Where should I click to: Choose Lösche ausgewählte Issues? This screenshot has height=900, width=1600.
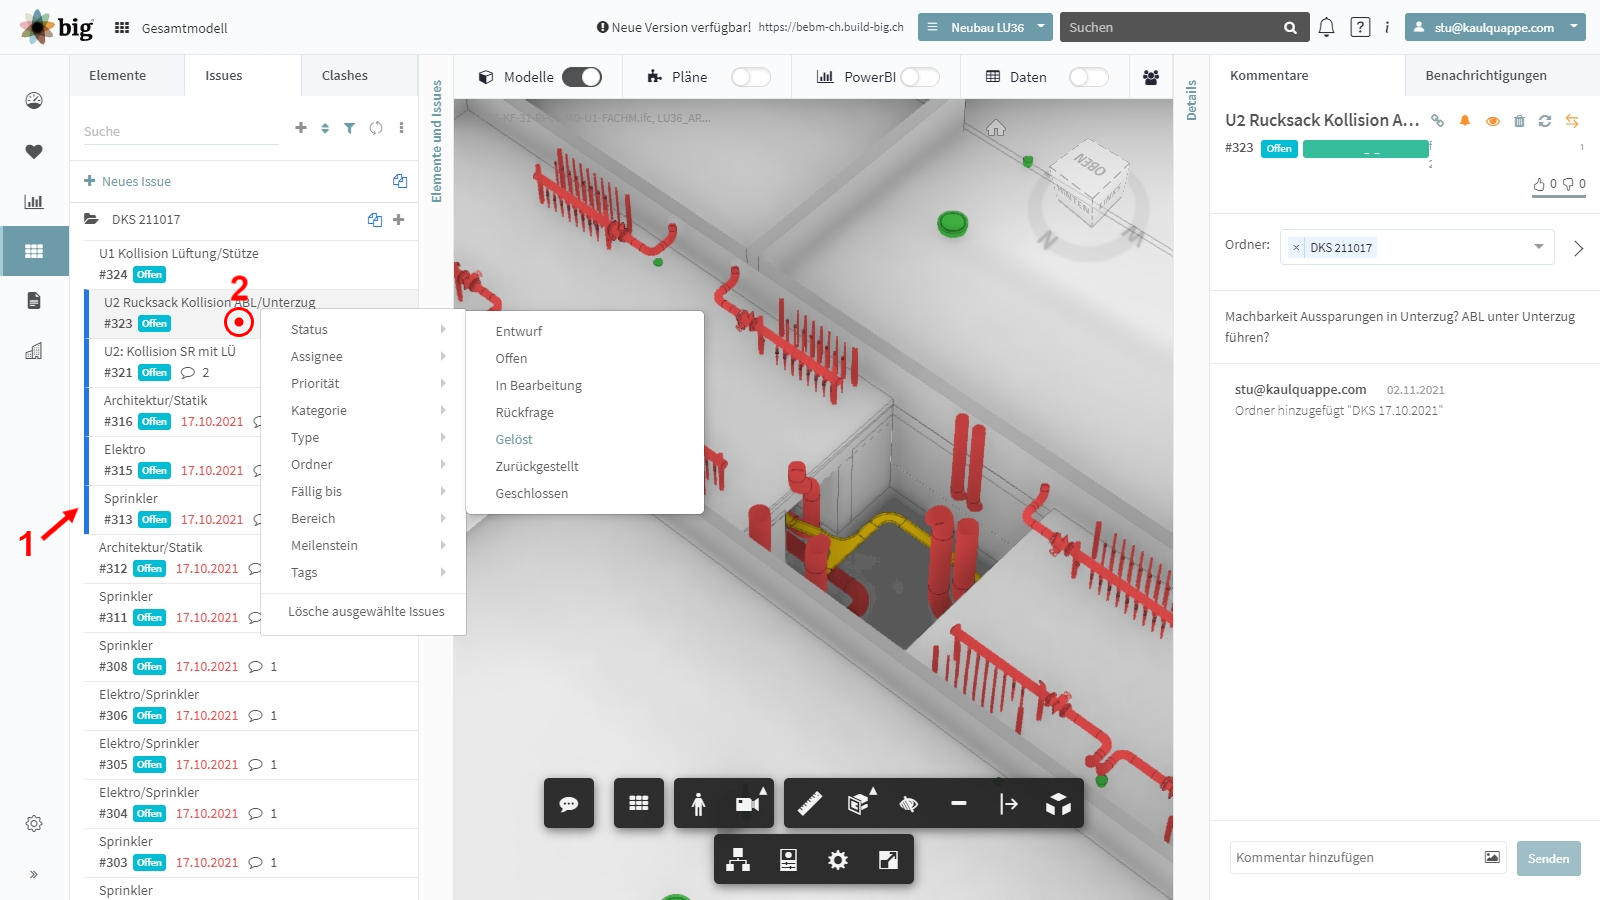(366, 611)
